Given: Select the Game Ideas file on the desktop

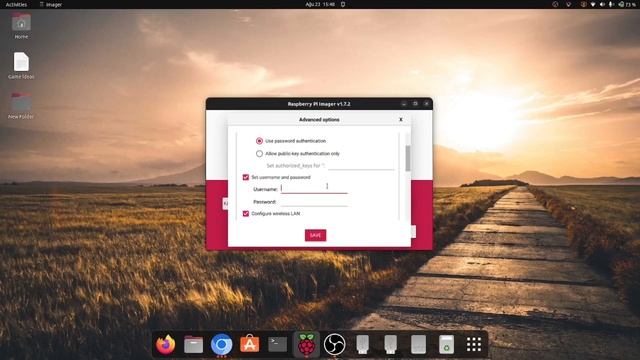Looking at the screenshot, I should coord(21,65).
